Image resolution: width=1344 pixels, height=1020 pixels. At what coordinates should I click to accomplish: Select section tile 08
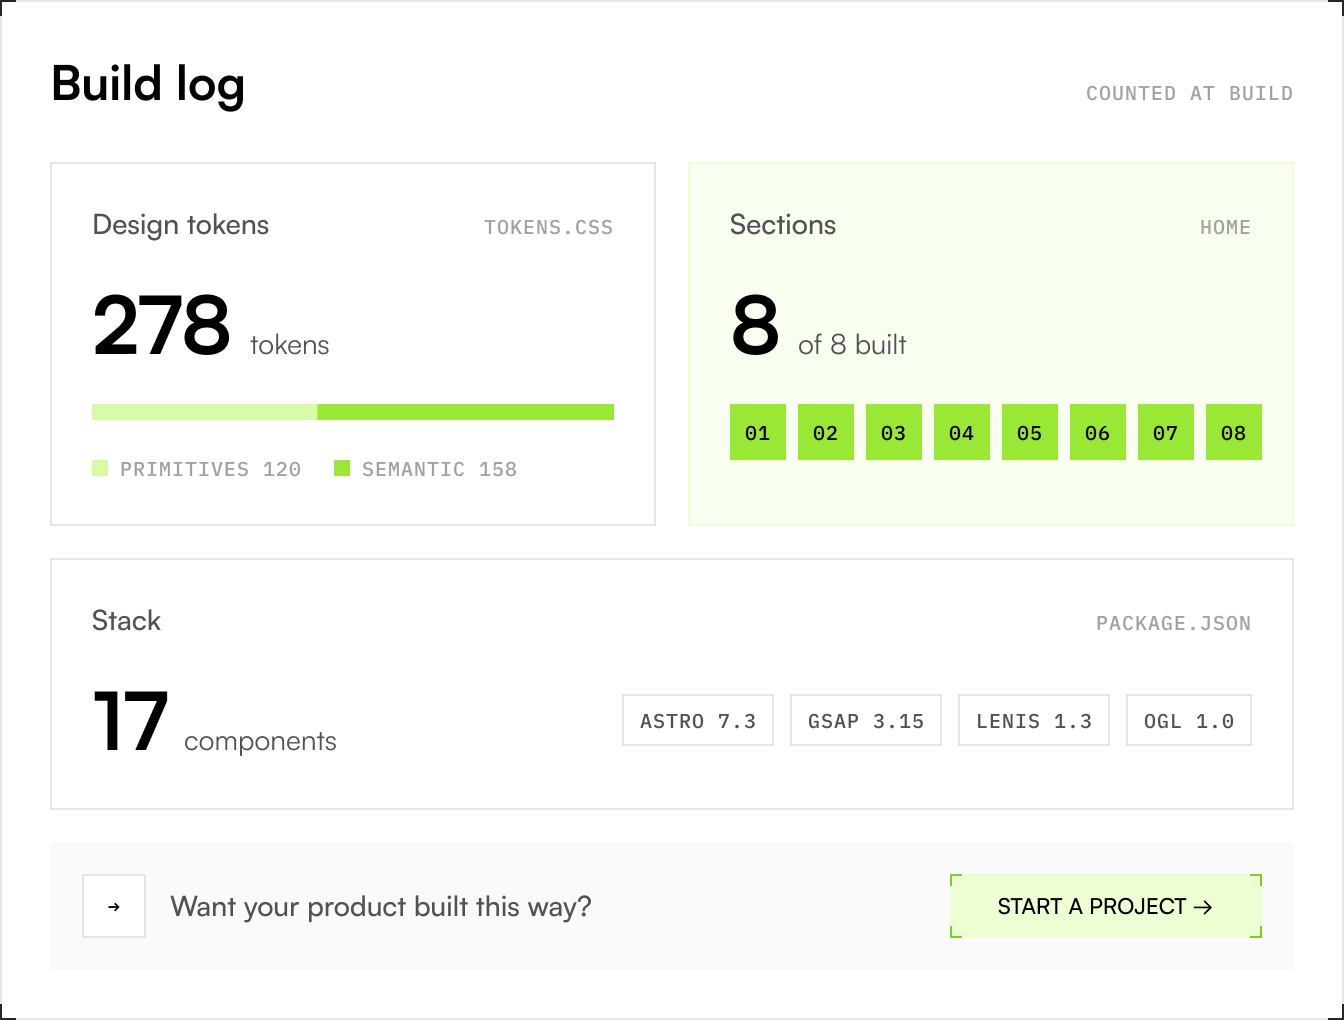pyautogui.click(x=1234, y=432)
